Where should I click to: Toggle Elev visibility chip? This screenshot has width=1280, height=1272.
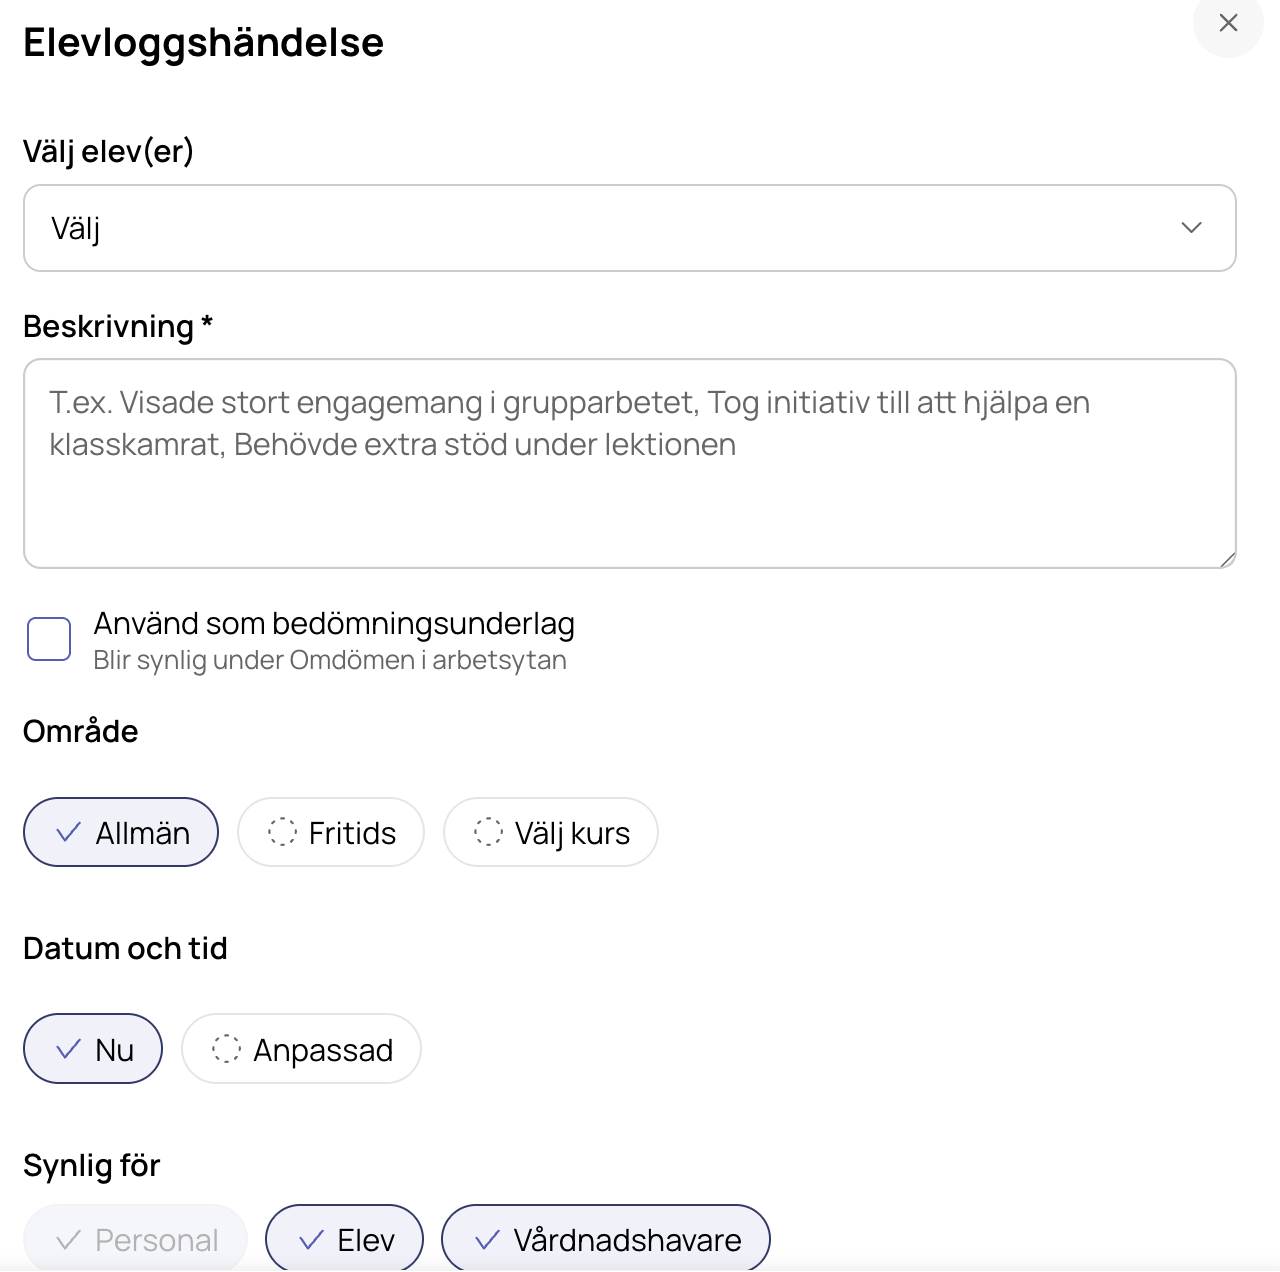(344, 1239)
